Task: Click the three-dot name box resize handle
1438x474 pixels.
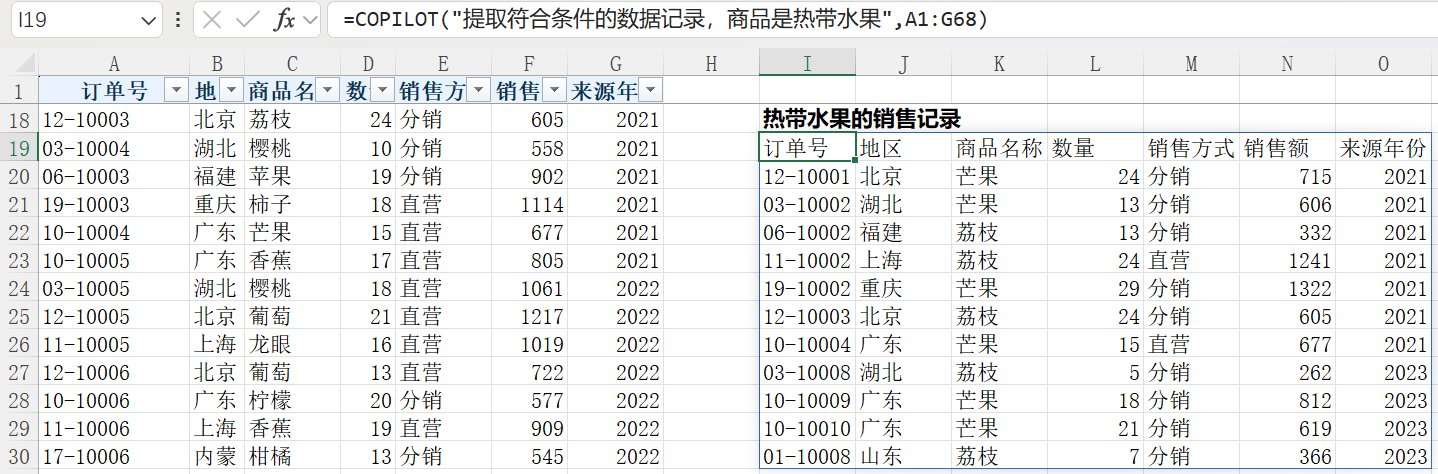Action: coord(178,19)
